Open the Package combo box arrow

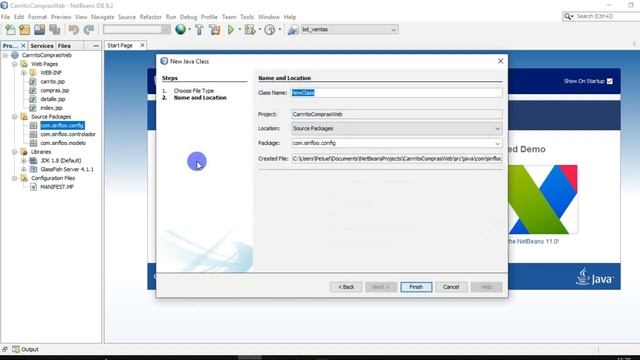(x=497, y=143)
